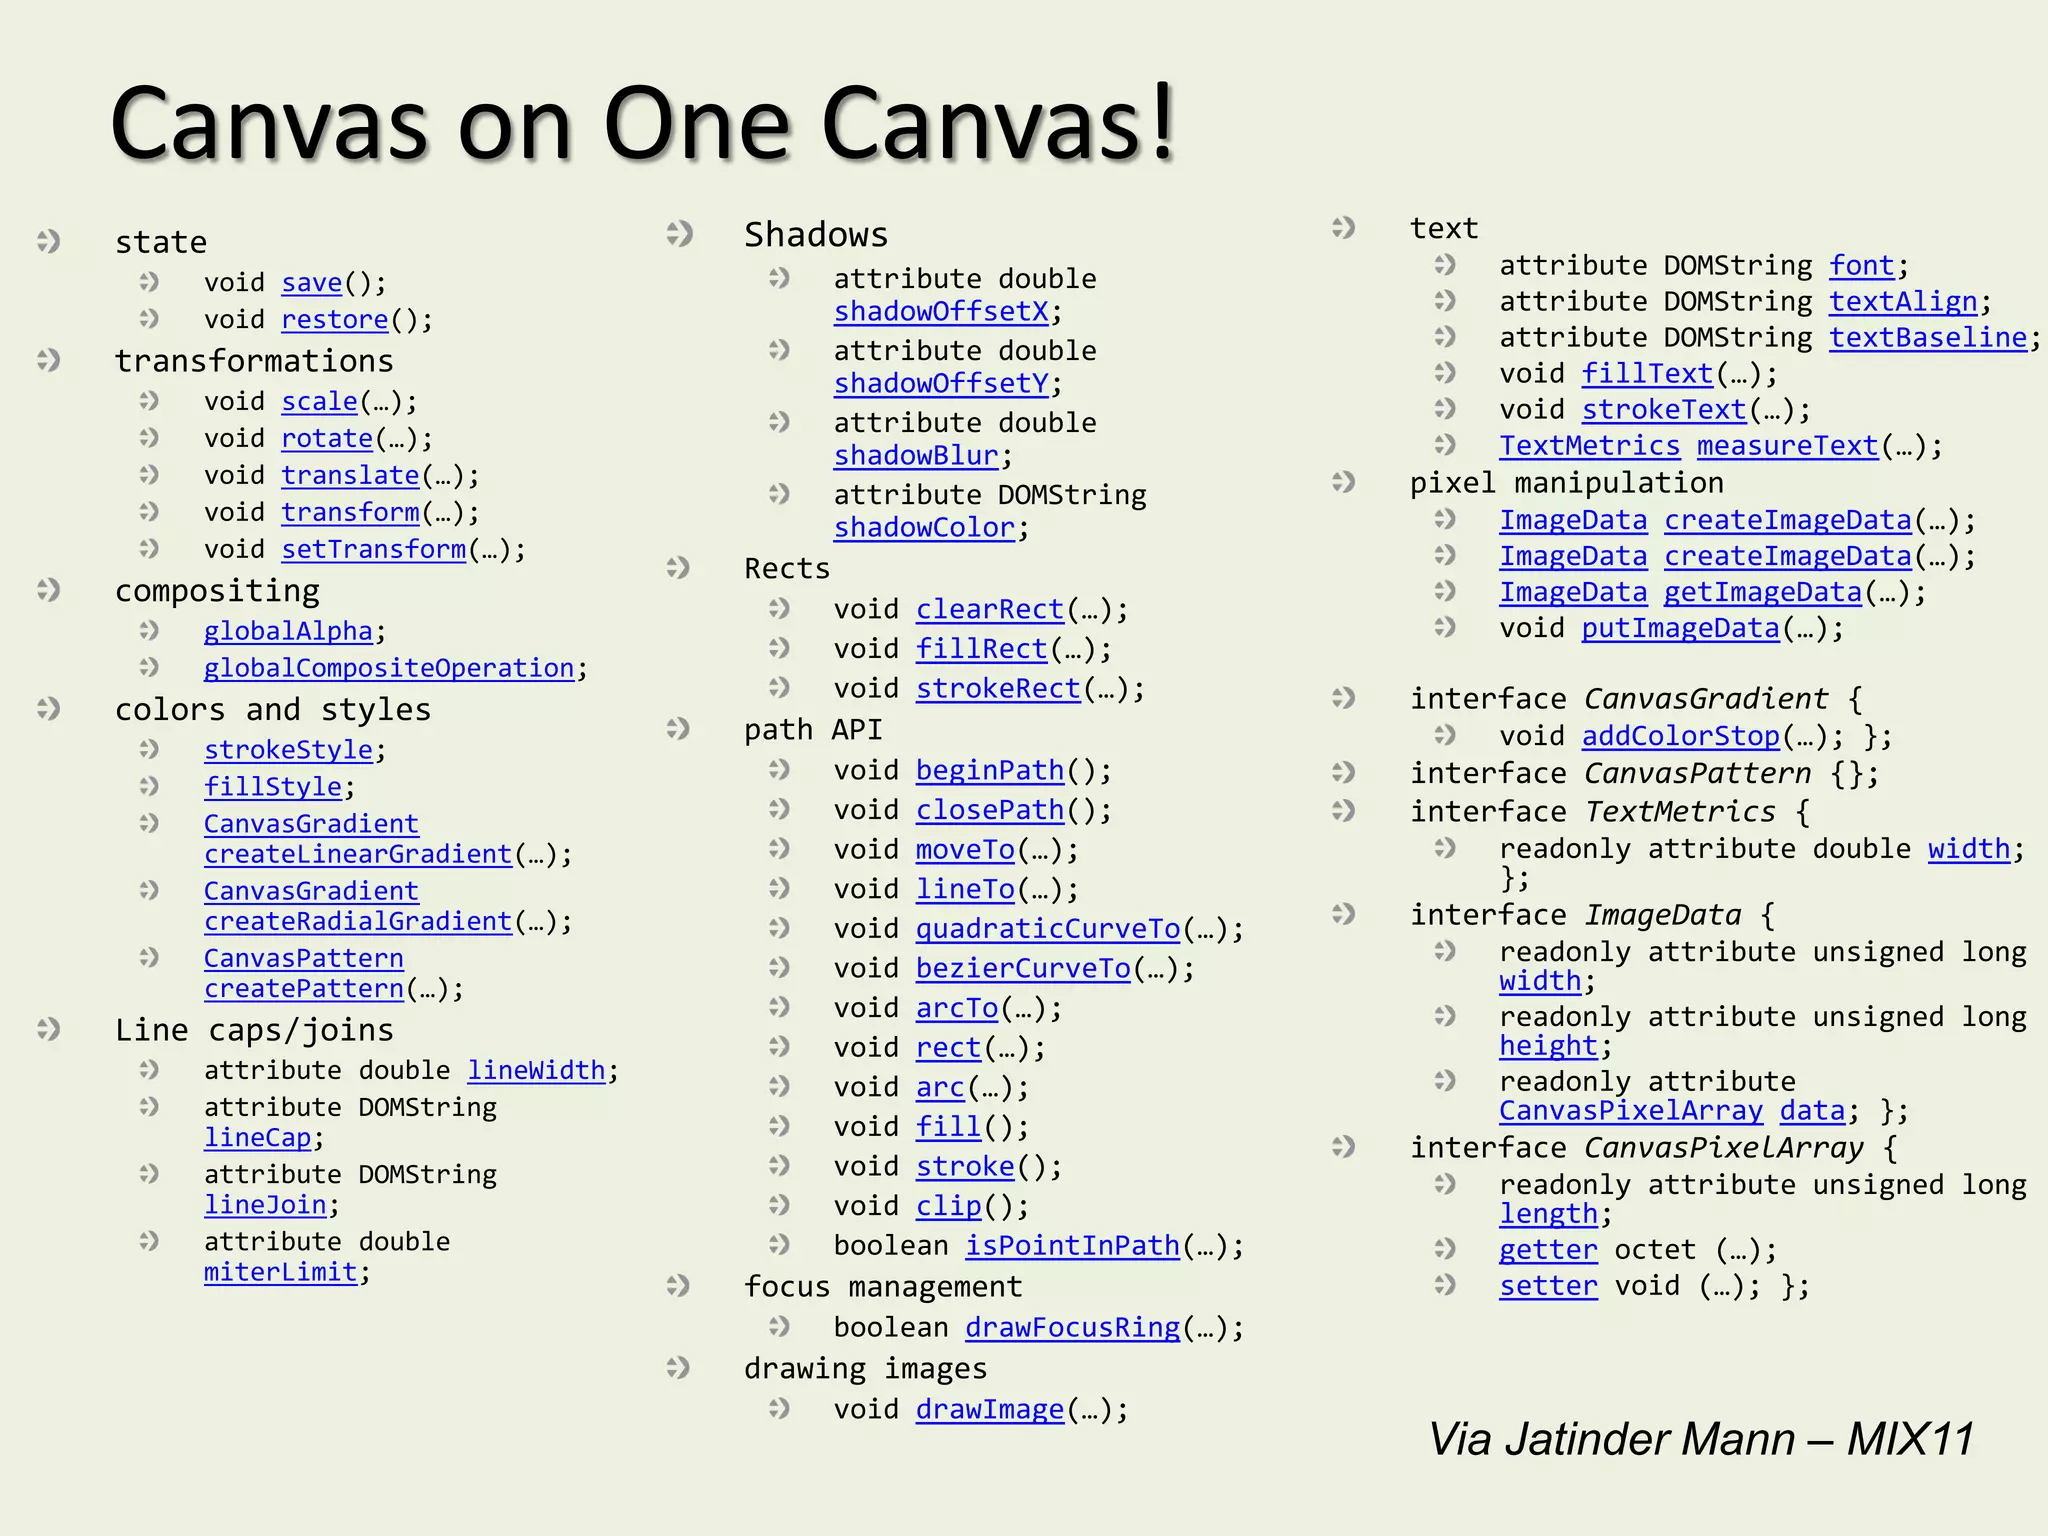Click the bullet icon beside 'state' heading
2048x1536 pixels.
[48, 241]
